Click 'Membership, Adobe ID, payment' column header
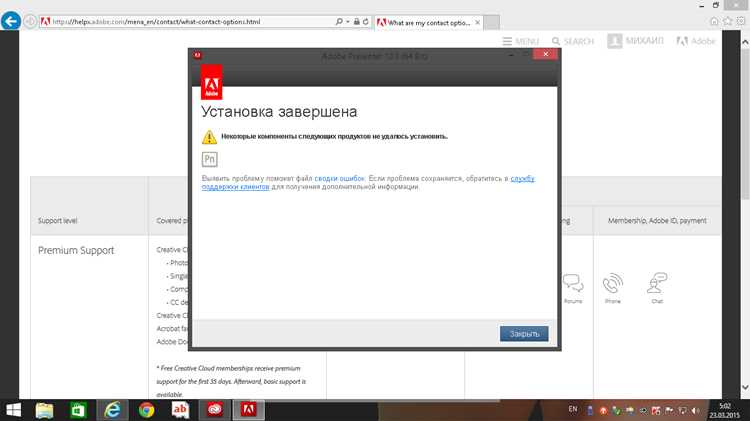 click(x=657, y=221)
